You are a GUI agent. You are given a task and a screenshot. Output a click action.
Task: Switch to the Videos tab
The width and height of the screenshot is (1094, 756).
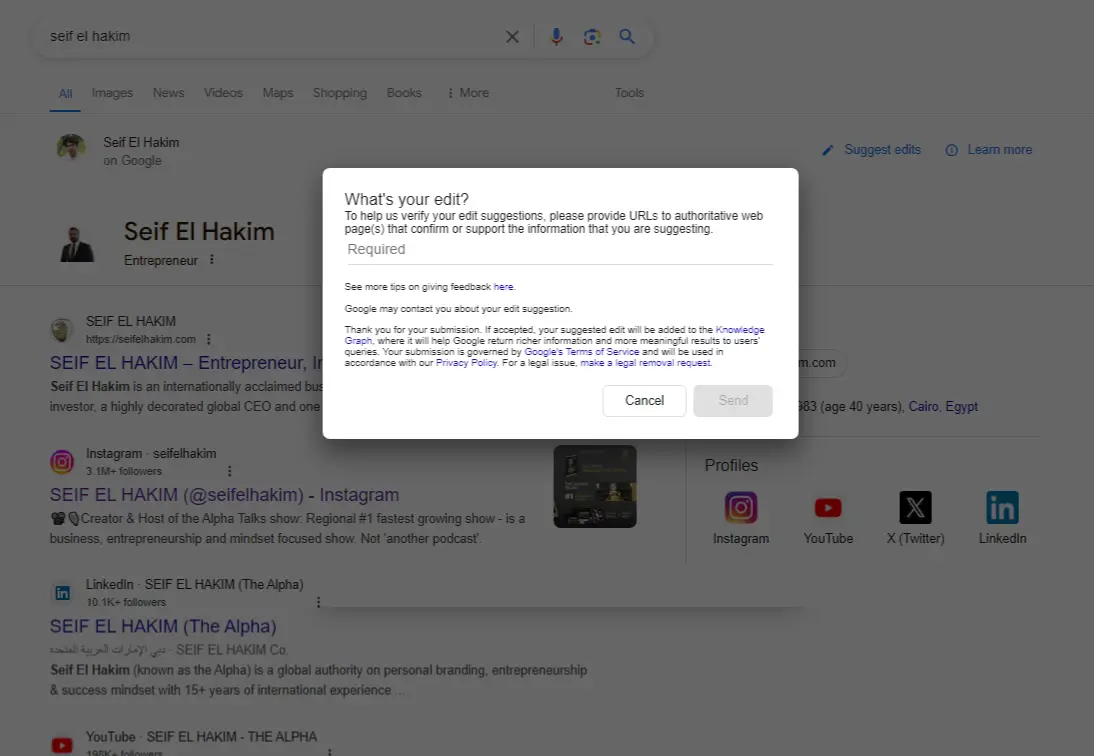(223, 93)
